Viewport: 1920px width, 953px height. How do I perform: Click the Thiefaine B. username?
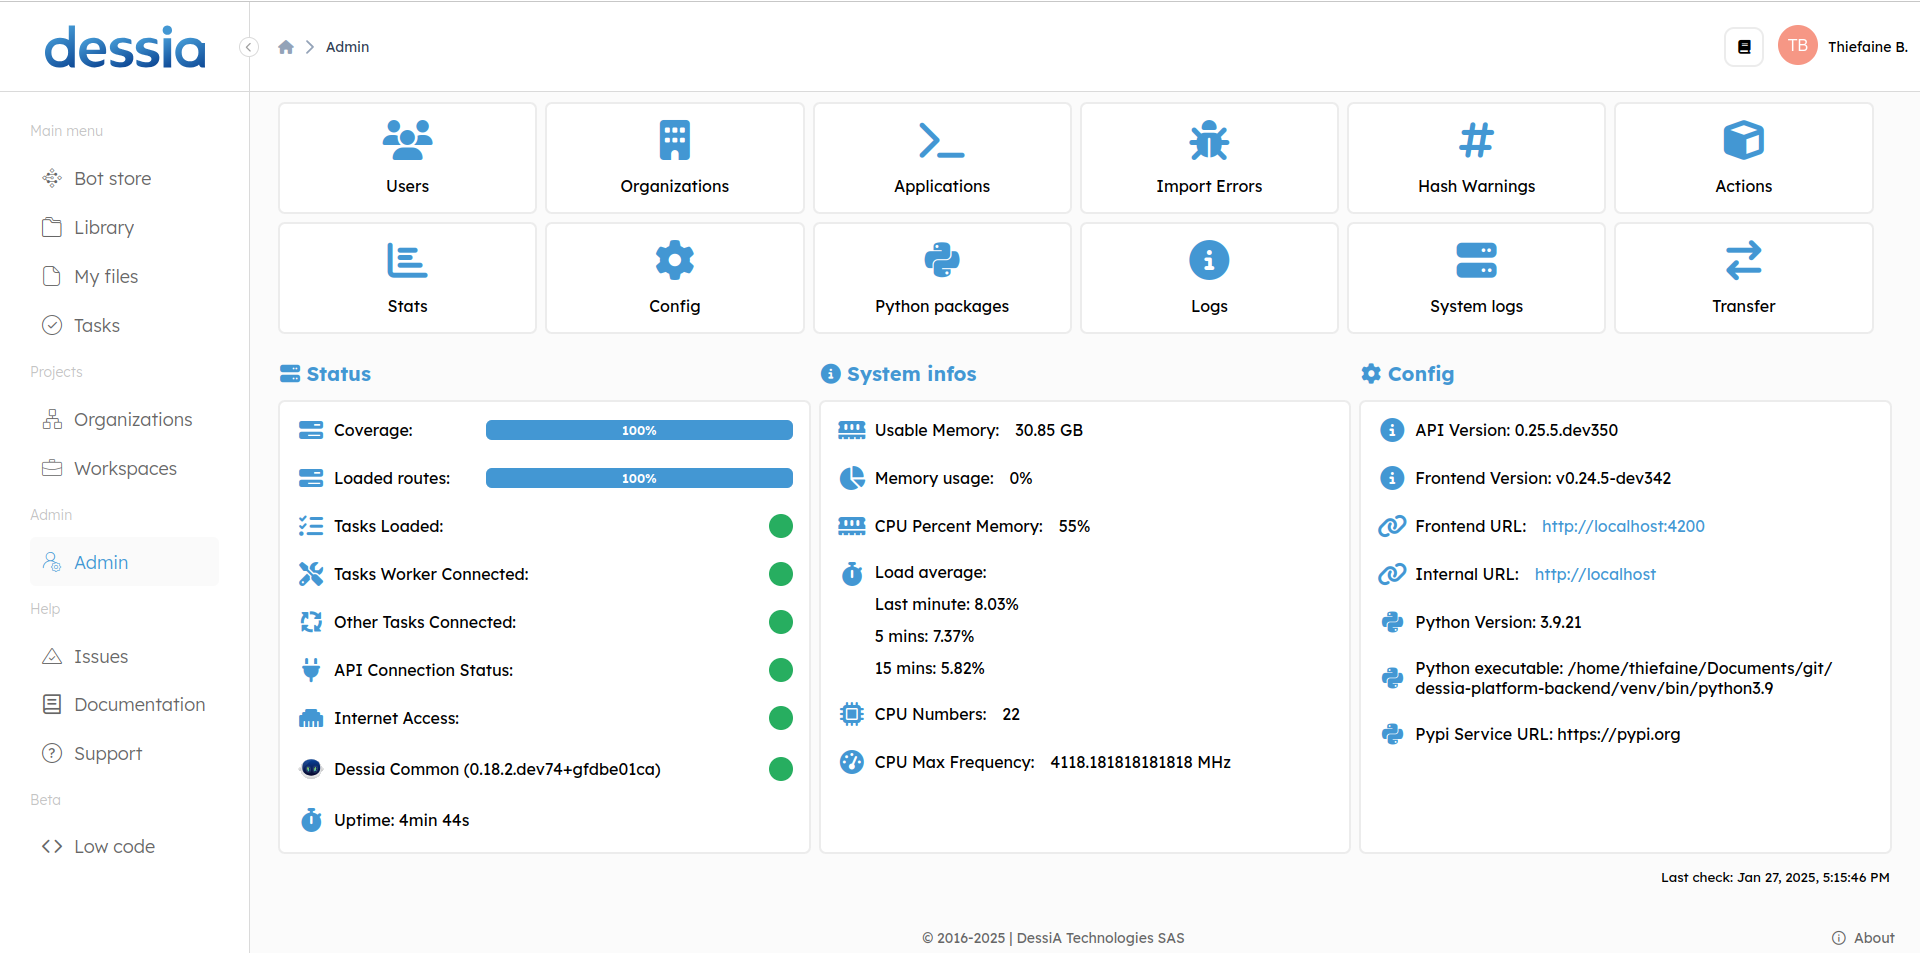[x=1868, y=47]
